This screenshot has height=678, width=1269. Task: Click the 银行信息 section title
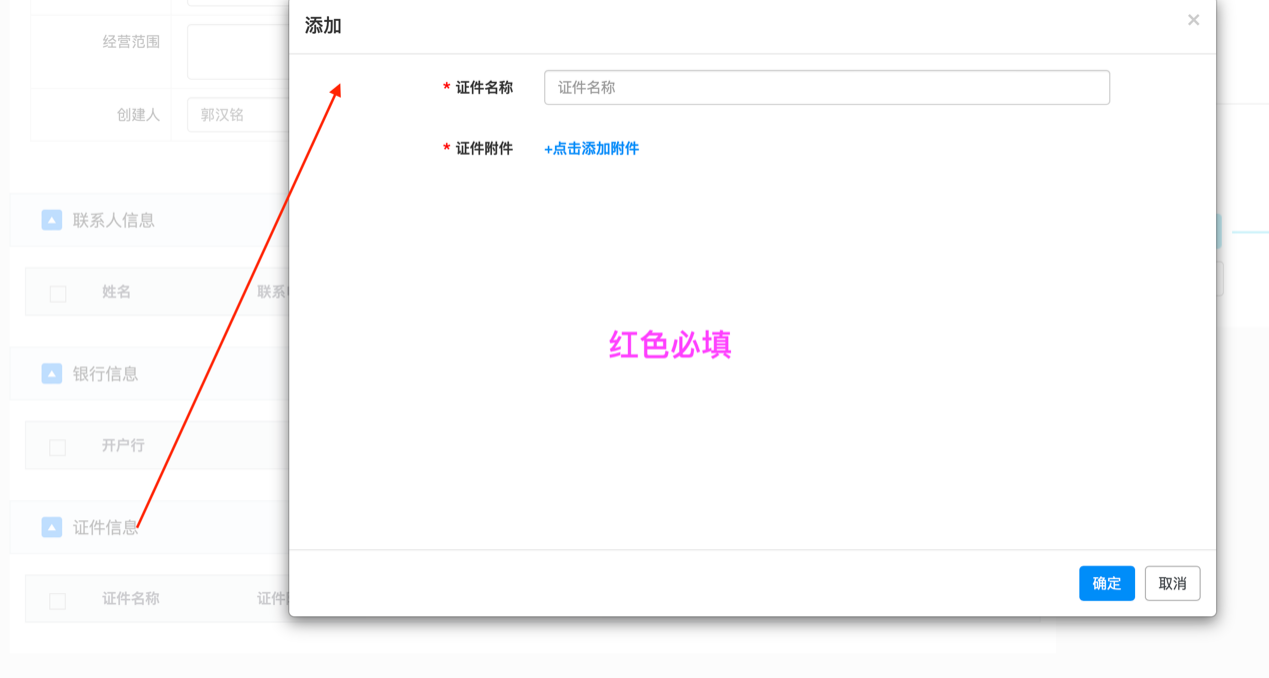(x=105, y=374)
